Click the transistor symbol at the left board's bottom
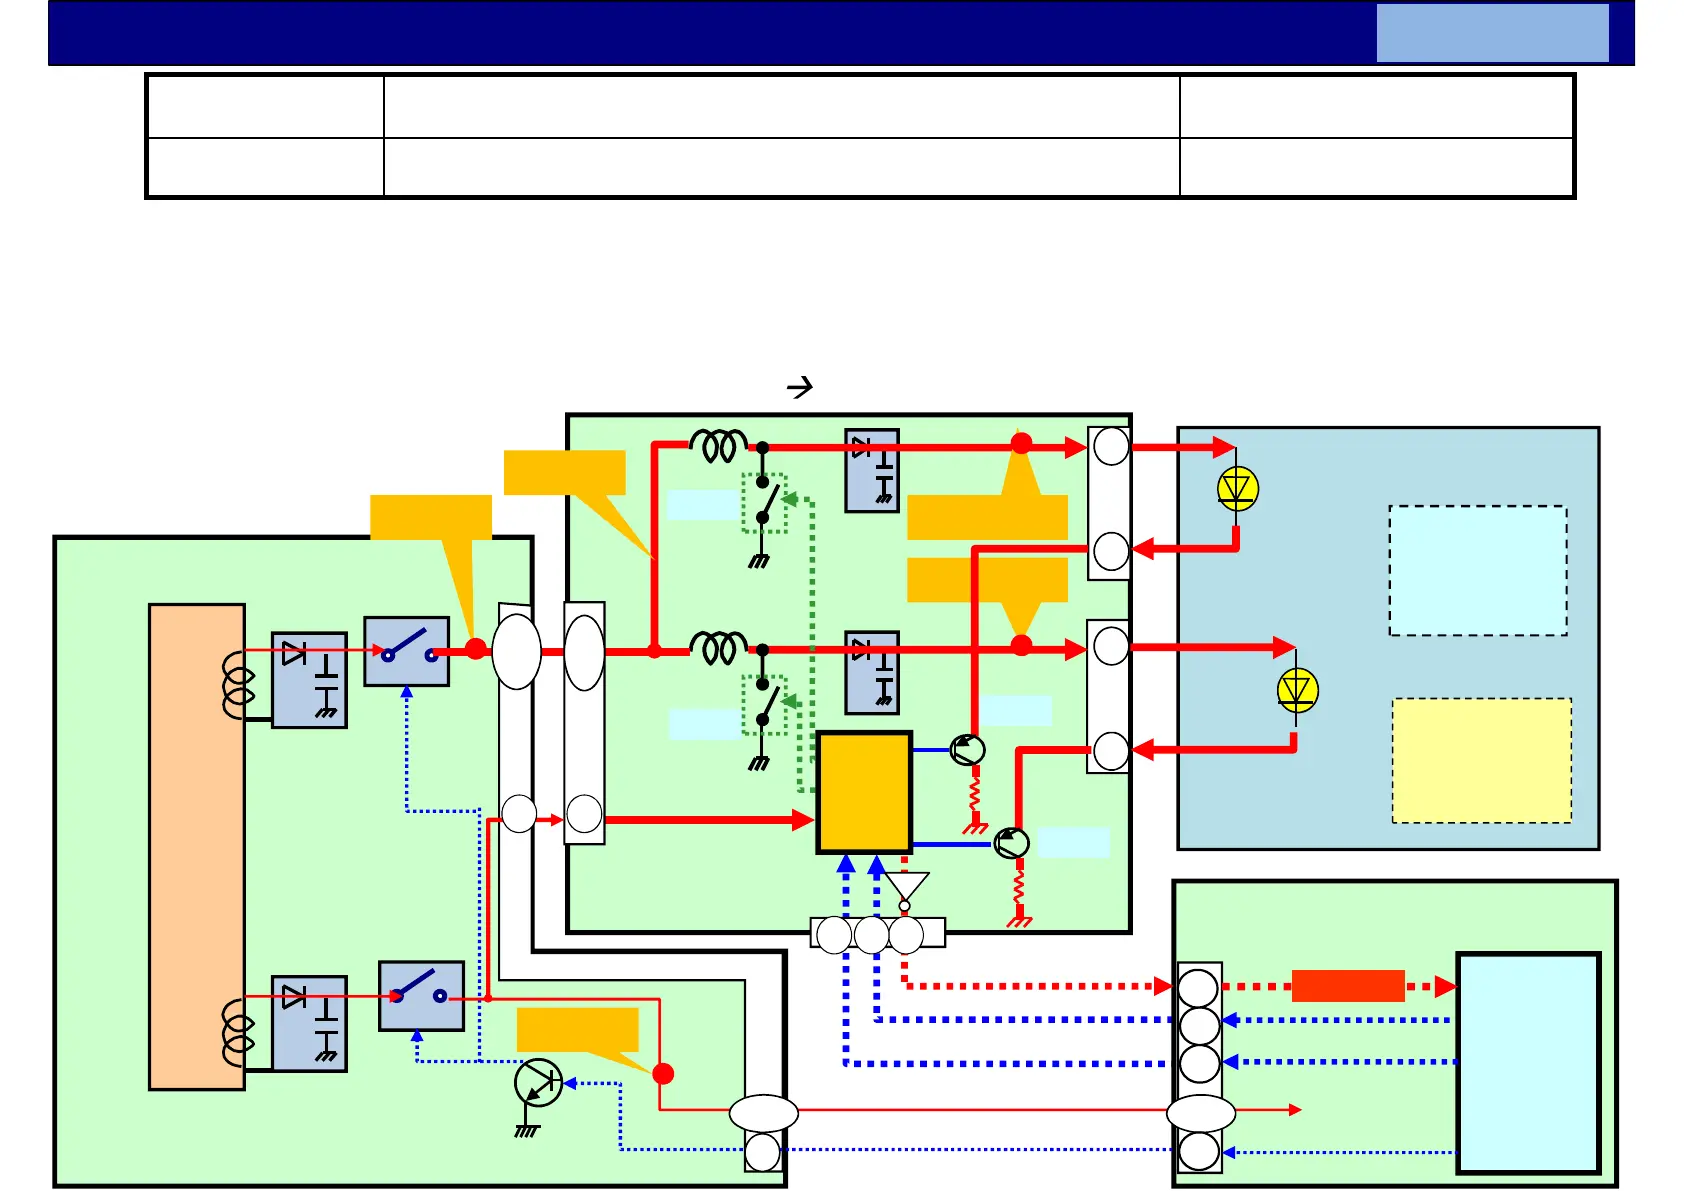 [538, 1083]
